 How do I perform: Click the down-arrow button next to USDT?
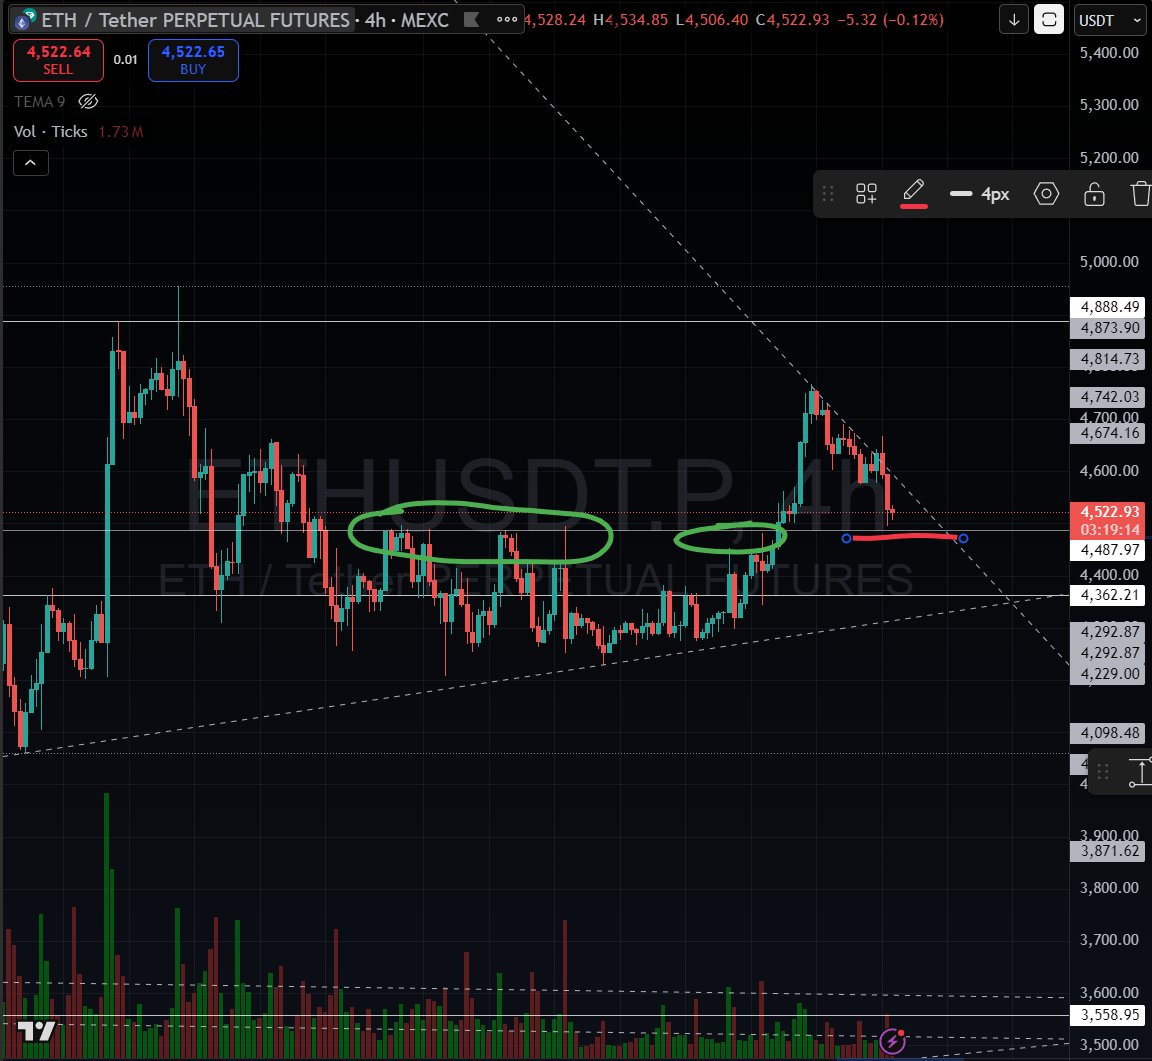point(1014,21)
